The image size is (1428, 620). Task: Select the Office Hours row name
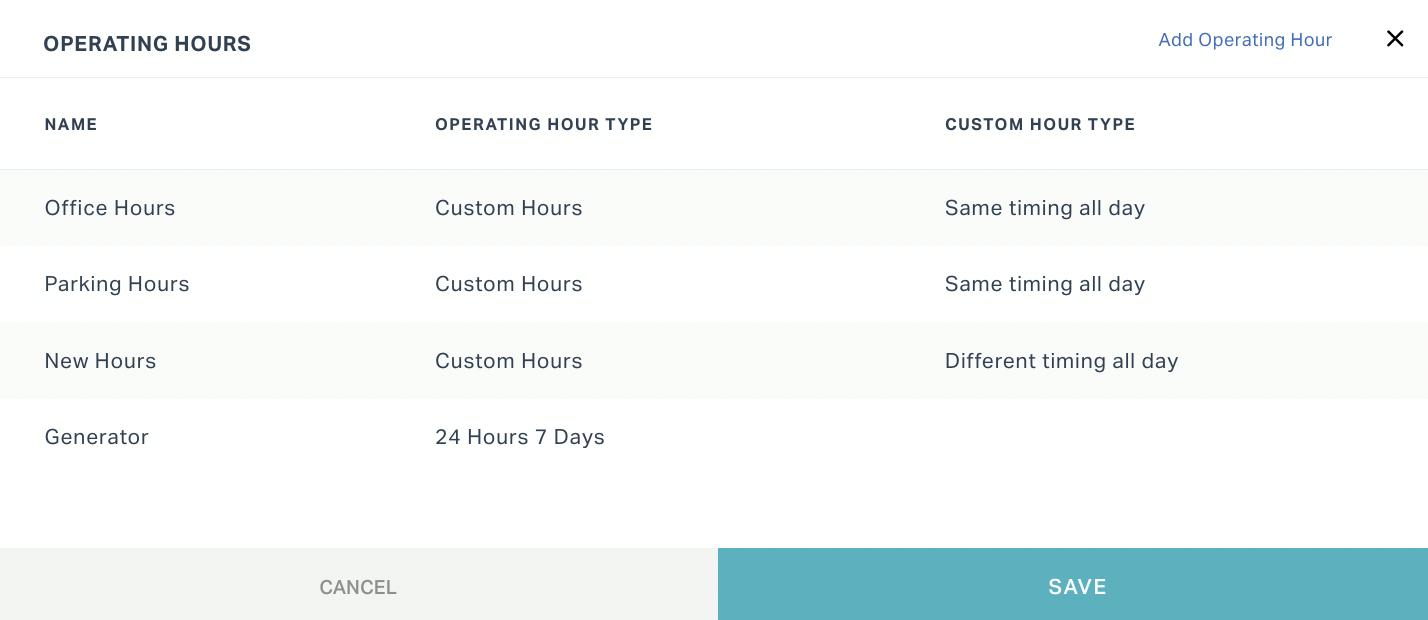110,208
